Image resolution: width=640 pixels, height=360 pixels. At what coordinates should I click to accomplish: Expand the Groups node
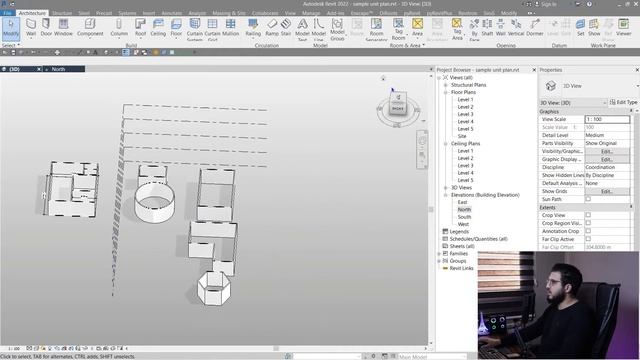click(439, 261)
